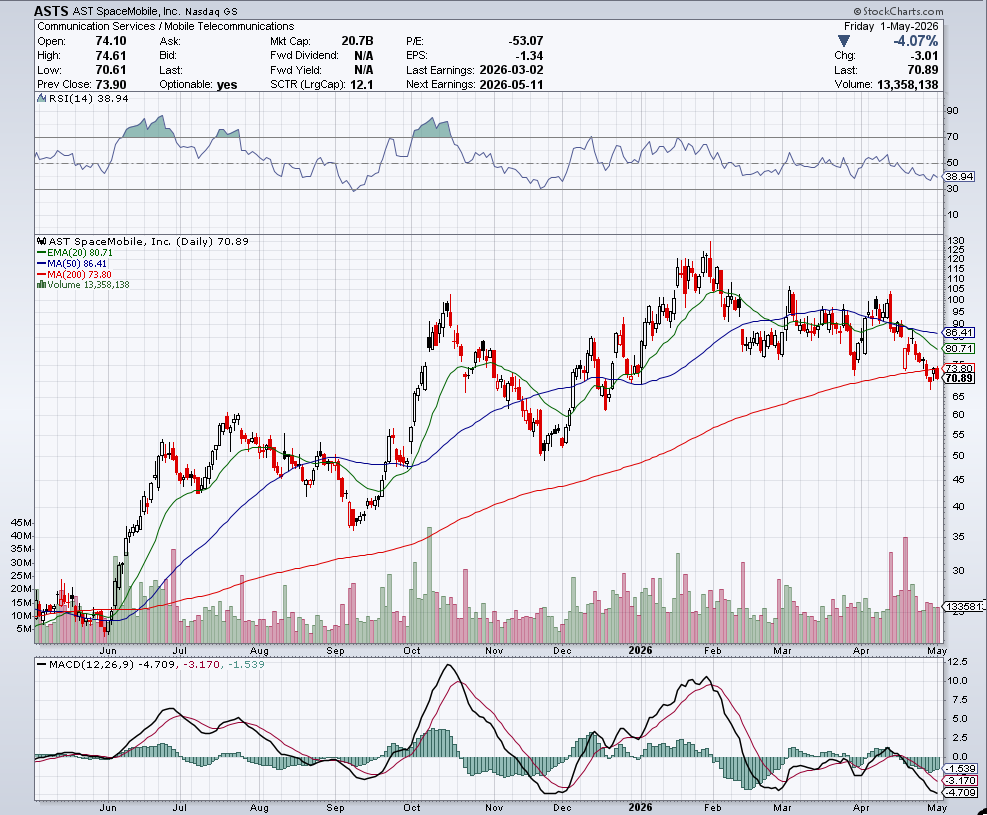Click the Prev Close value 73.90
This screenshot has width=987, height=815.
111,84
